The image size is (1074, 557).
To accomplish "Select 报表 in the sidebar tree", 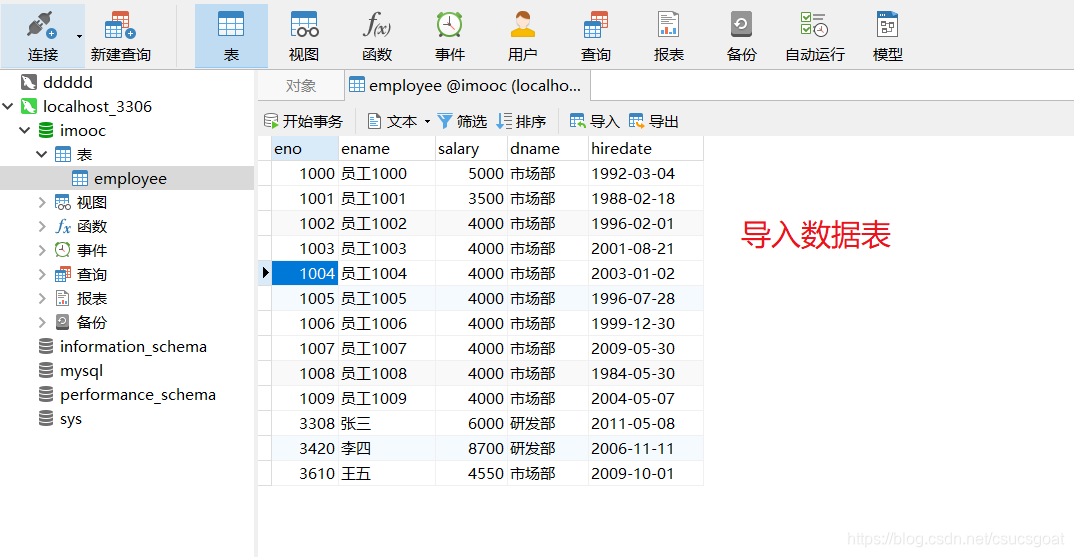I will point(92,299).
